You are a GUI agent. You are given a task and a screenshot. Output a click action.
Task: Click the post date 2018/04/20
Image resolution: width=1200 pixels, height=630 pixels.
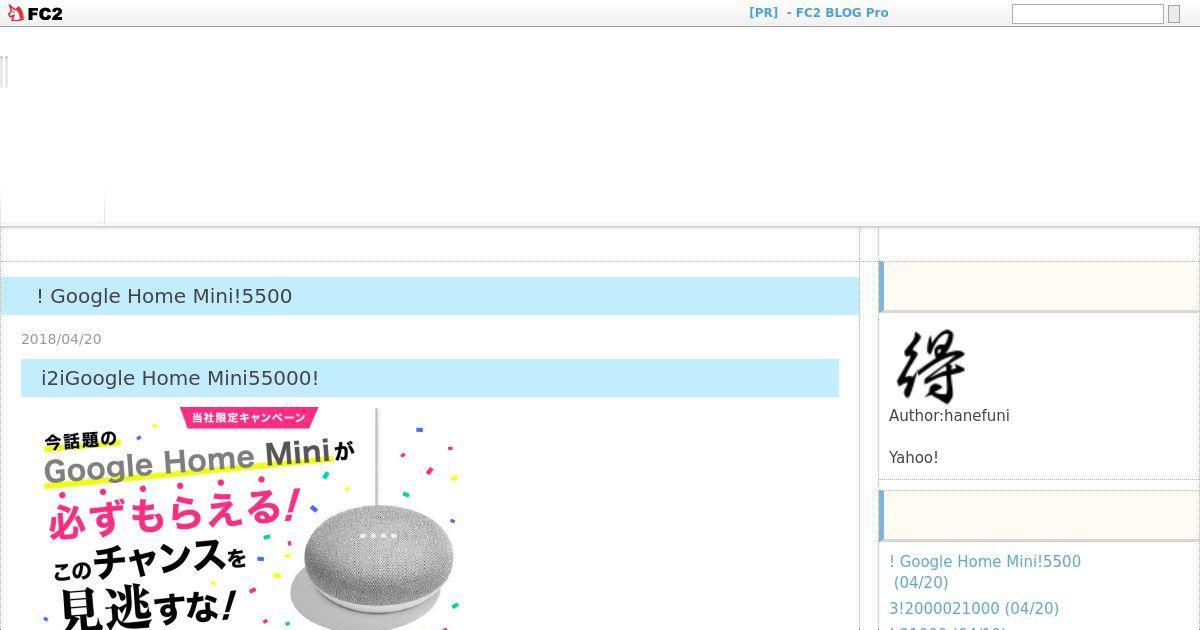click(x=61, y=339)
